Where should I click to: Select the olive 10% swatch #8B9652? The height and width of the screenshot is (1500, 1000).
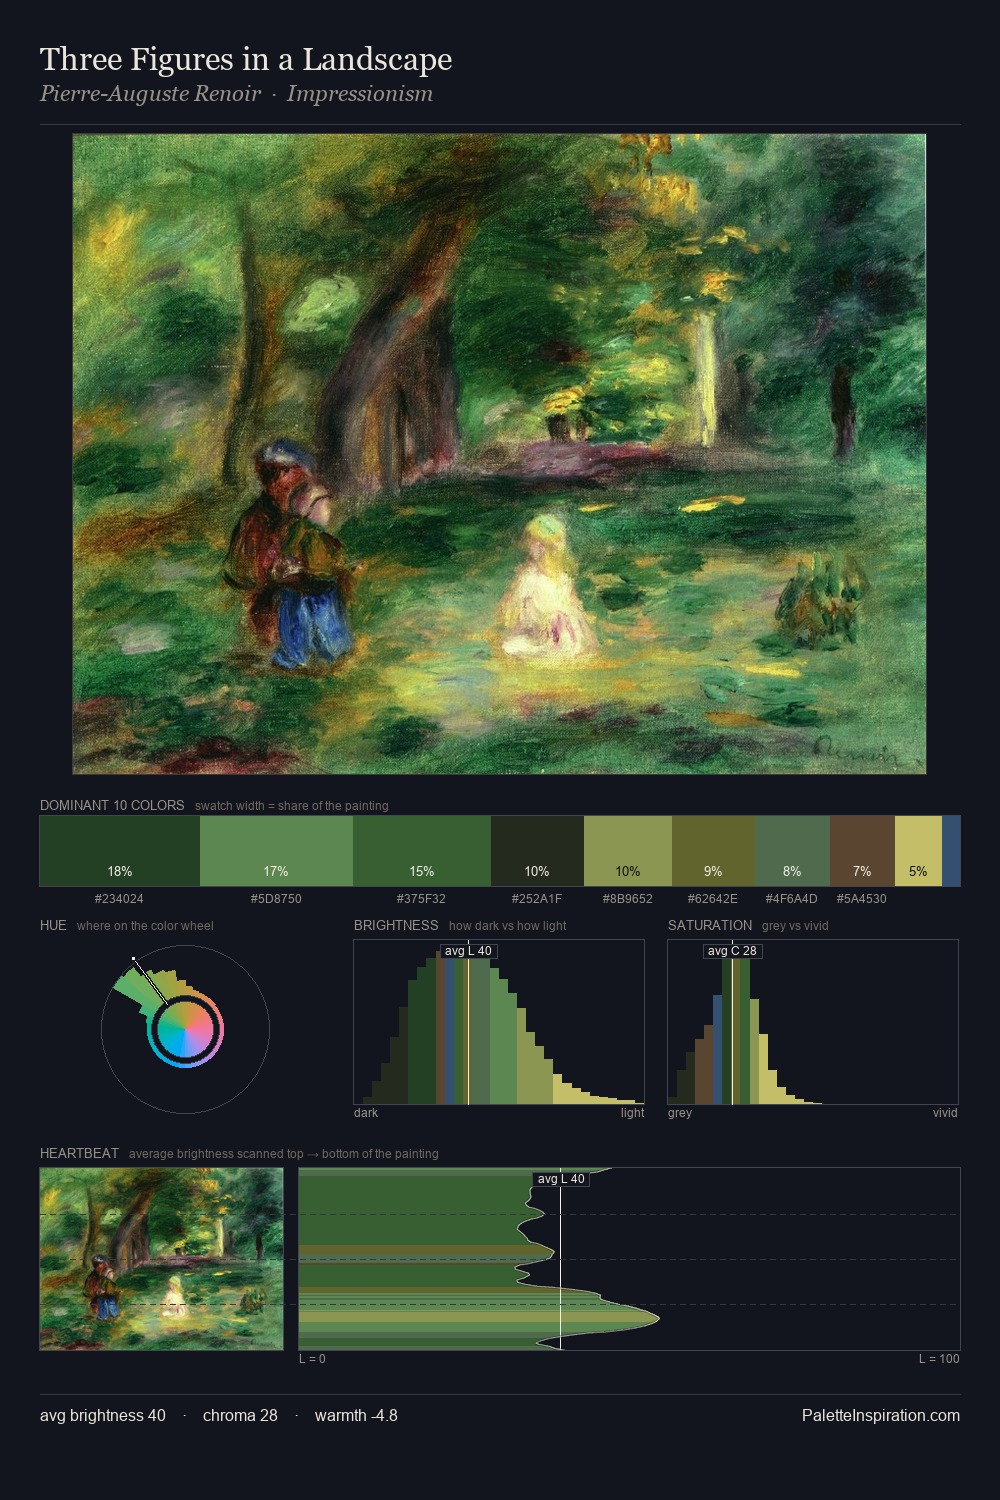tap(628, 851)
